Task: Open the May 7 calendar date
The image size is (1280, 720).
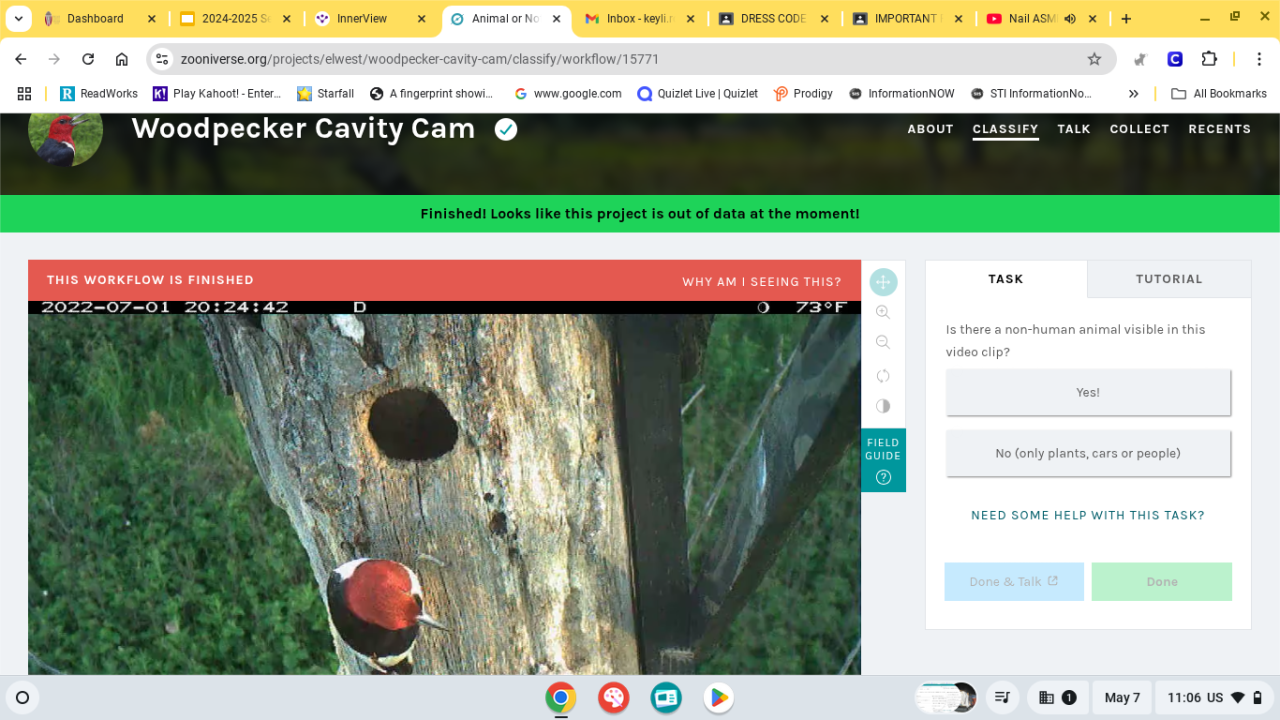Action: click(x=1122, y=697)
